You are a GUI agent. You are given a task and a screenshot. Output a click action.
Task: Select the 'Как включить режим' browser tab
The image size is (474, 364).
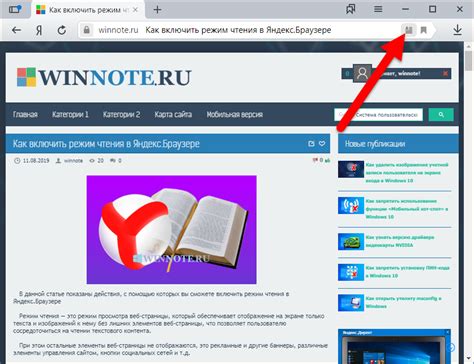pos(87,10)
